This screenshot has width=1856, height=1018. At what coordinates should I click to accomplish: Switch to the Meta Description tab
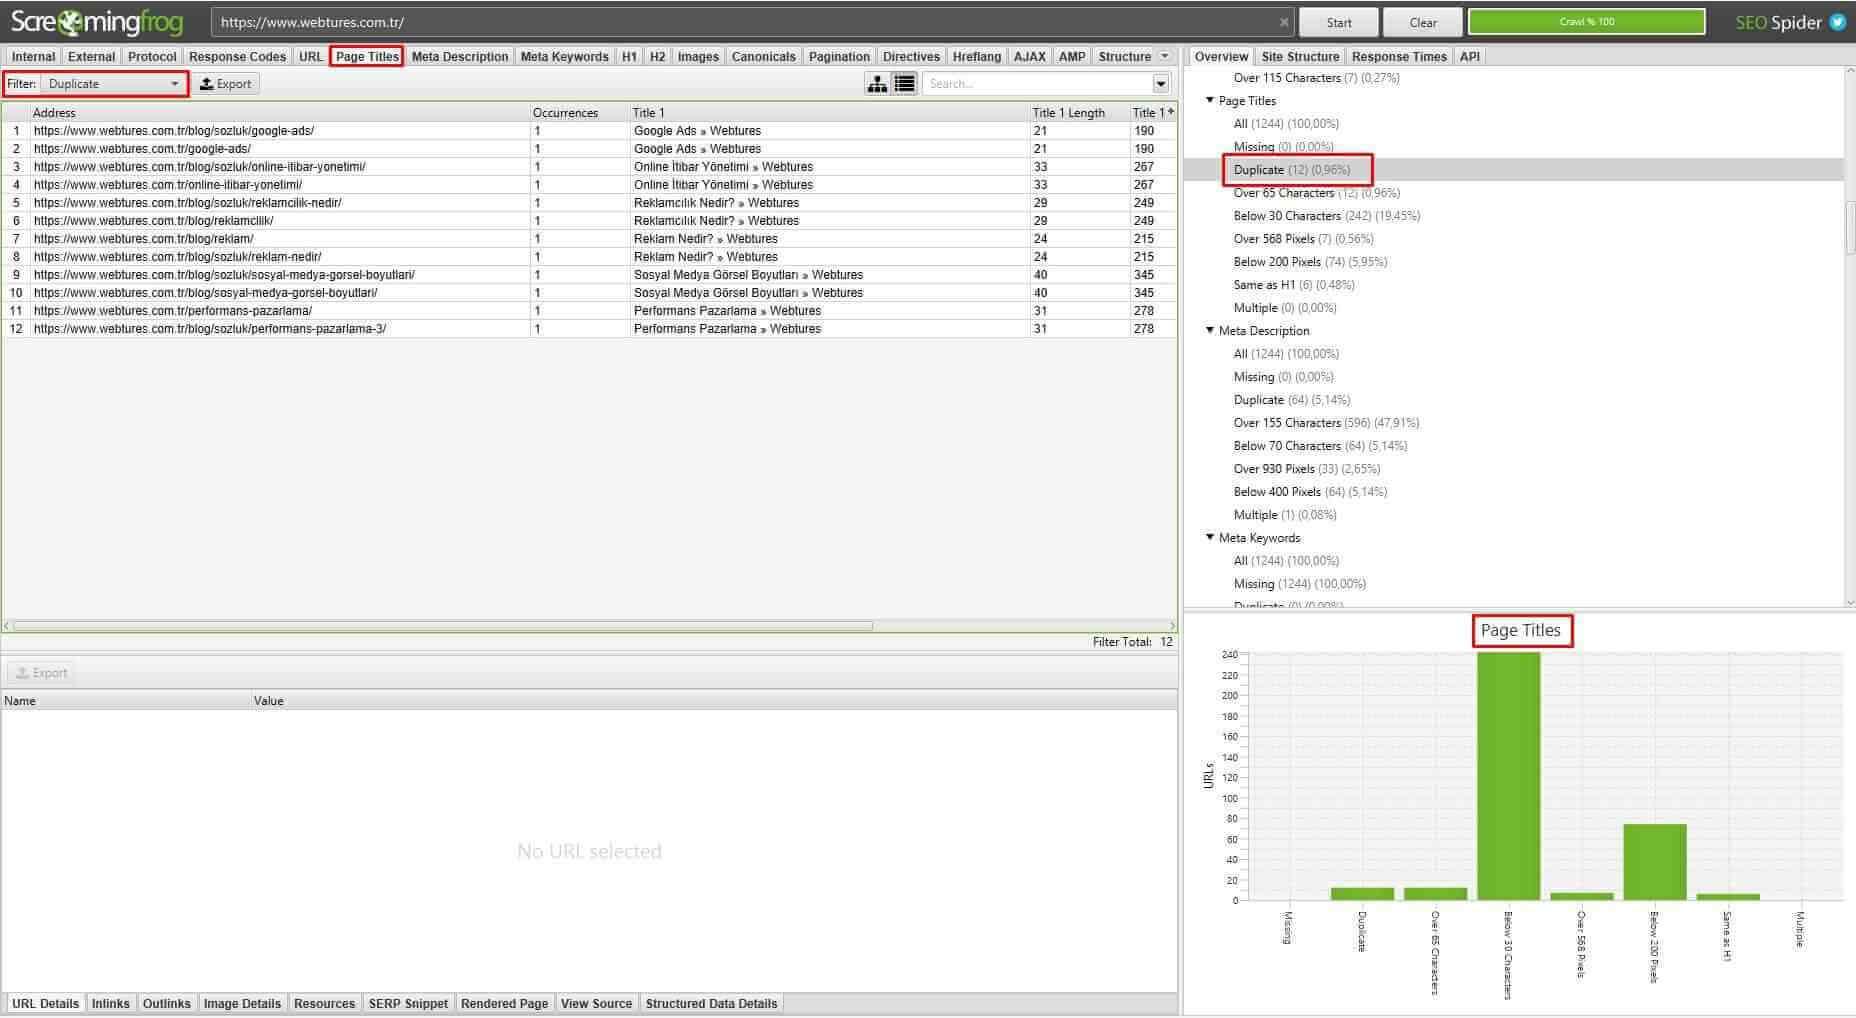[460, 56]
